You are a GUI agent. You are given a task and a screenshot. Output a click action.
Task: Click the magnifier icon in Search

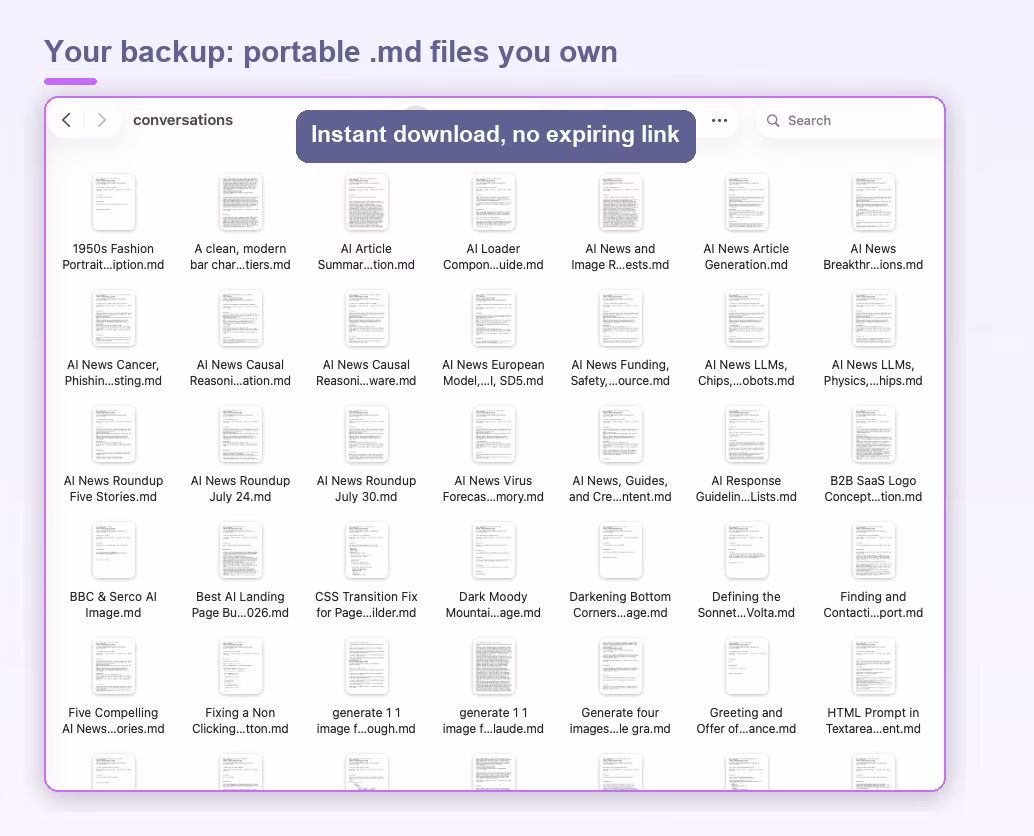pos(773,121)
